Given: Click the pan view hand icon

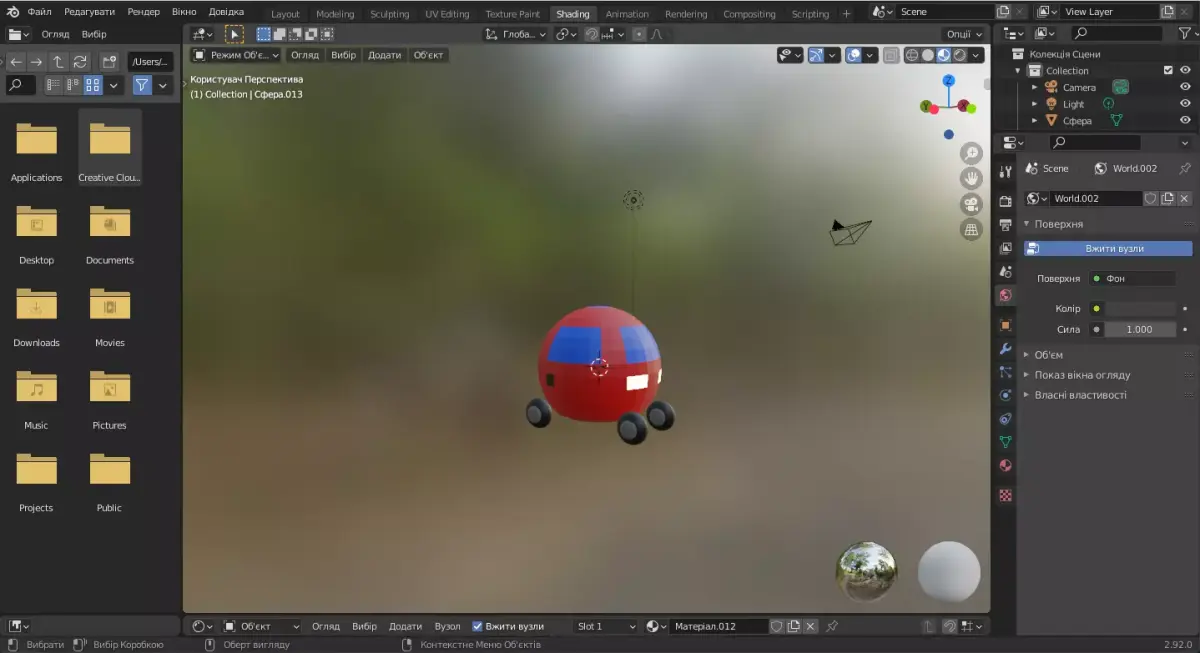Looking at the screenshot, I should [971, 178].
